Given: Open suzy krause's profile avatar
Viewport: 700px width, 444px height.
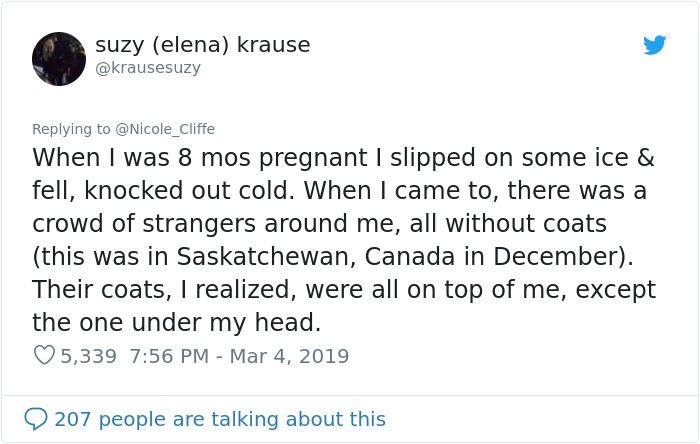Looking at the screenshot, I should (x=59, y=59).
